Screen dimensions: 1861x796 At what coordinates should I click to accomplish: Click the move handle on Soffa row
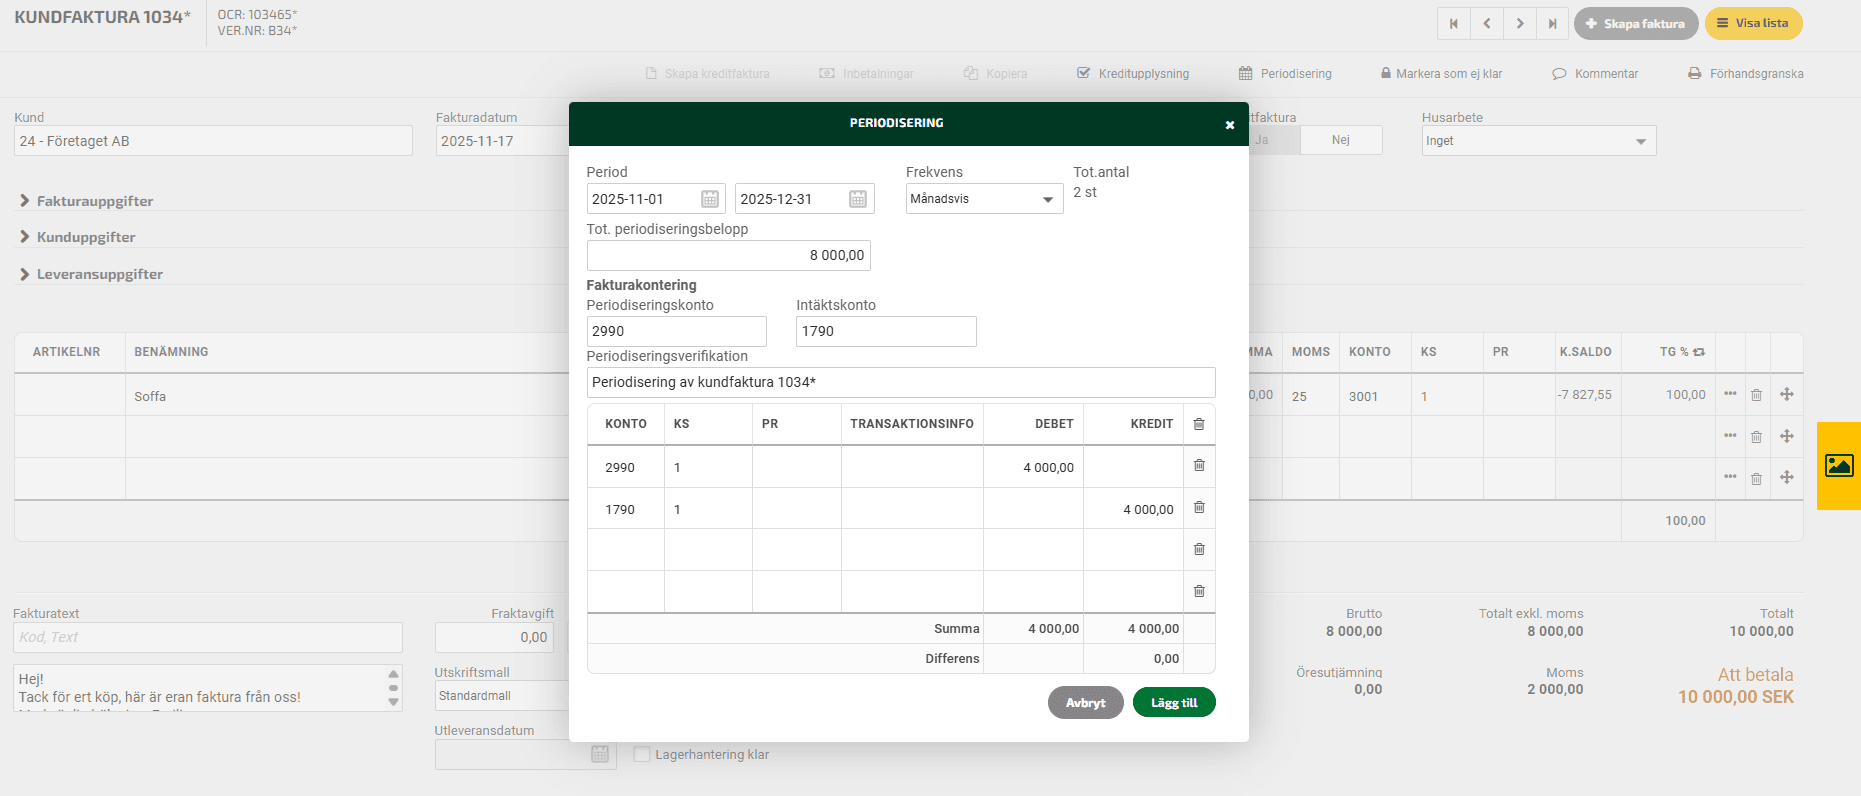1786,395
